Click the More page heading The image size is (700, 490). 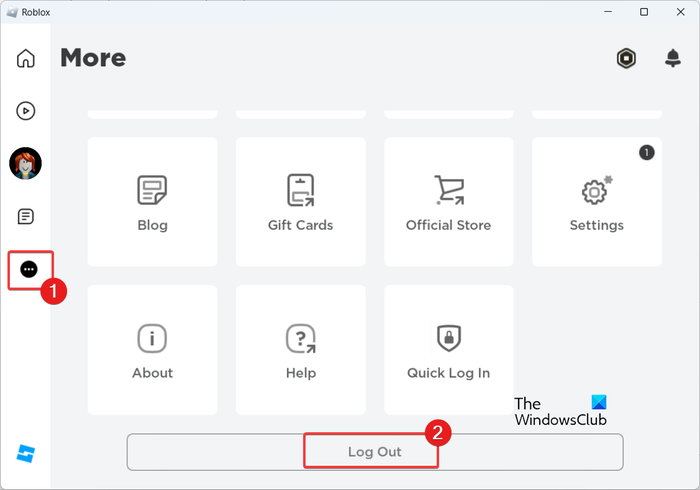(93, 58)
